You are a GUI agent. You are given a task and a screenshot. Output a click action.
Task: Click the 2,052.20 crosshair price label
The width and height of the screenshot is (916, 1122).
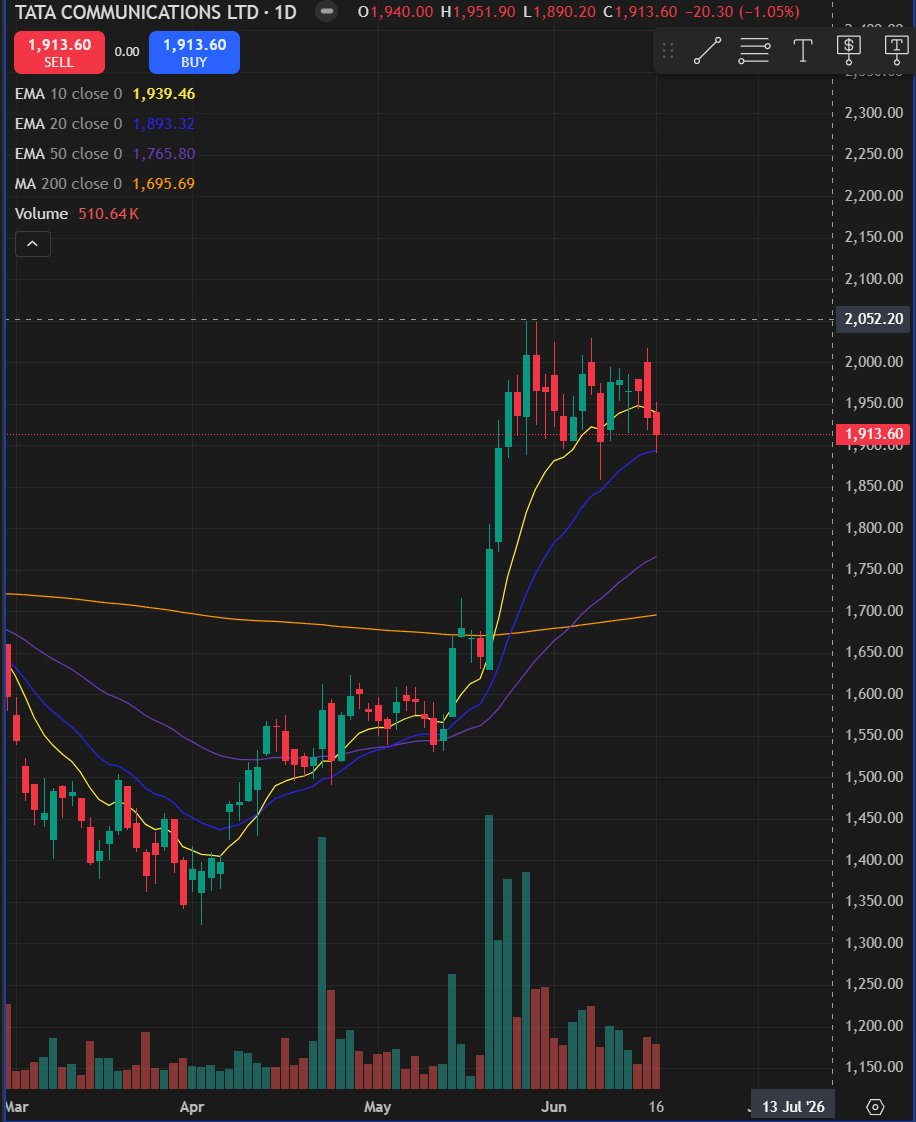click(873, 318)
